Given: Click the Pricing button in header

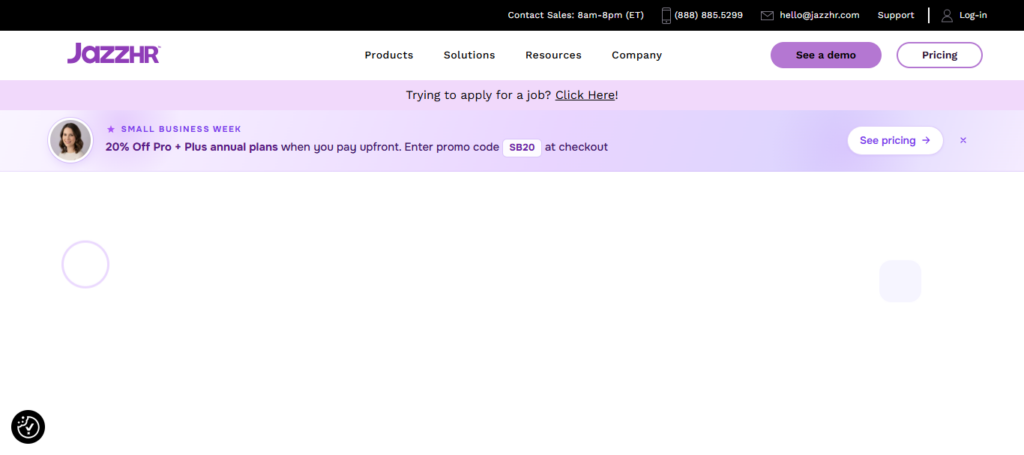Looking at the screenshot, I should [x=939, y=55].
